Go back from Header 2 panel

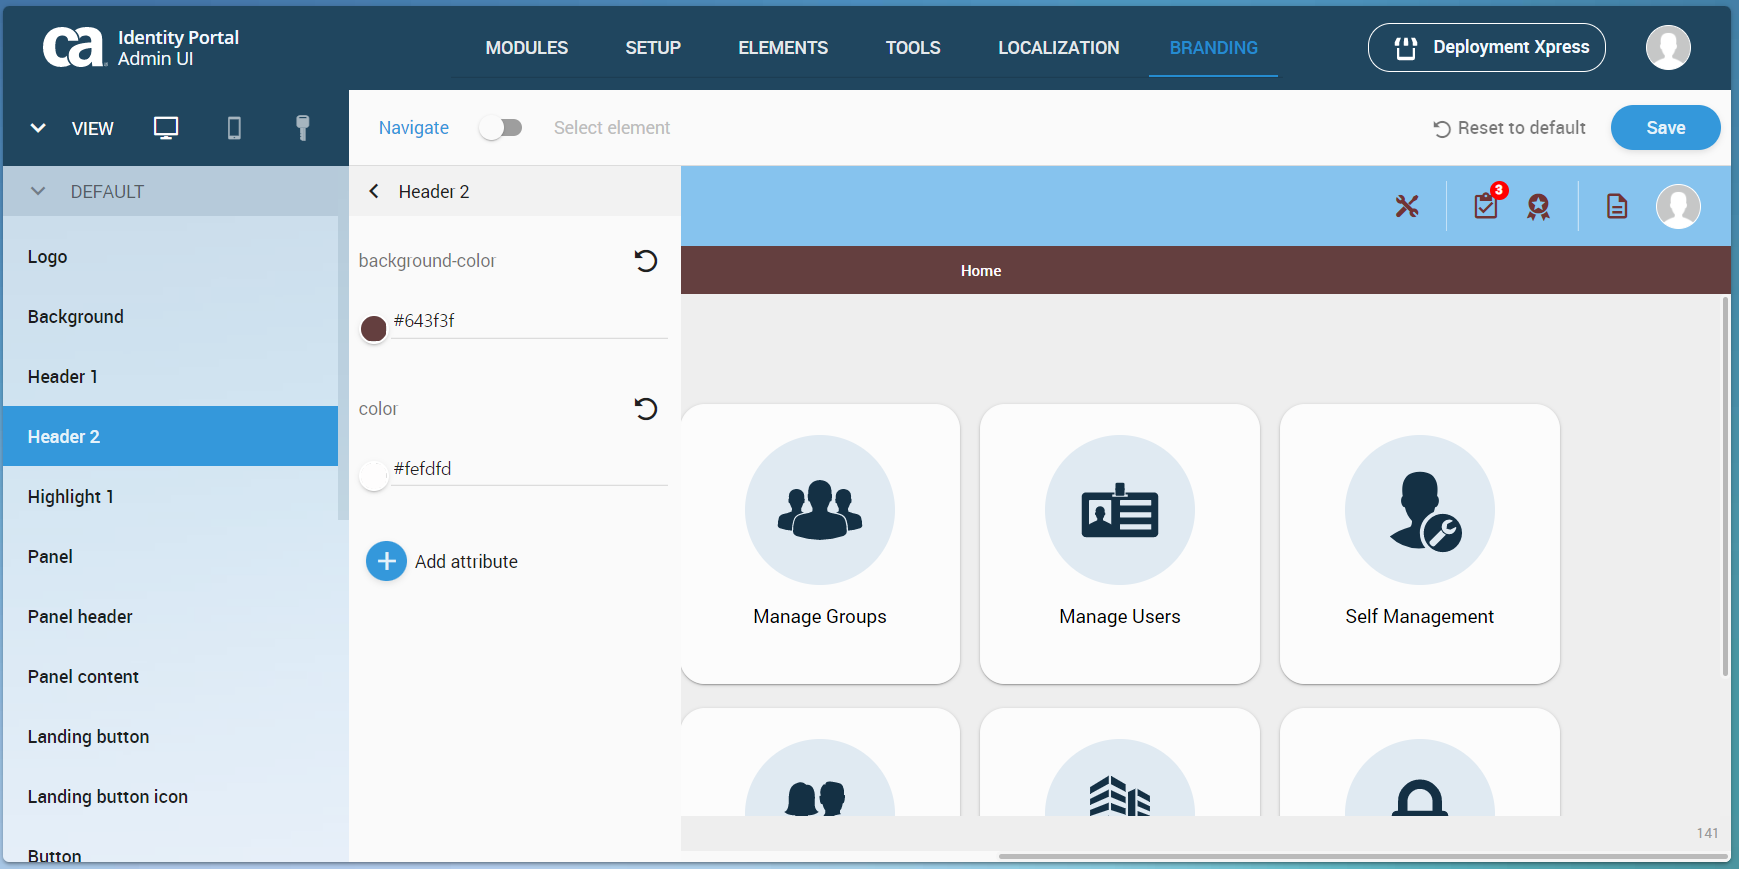(x=374, y=191)
